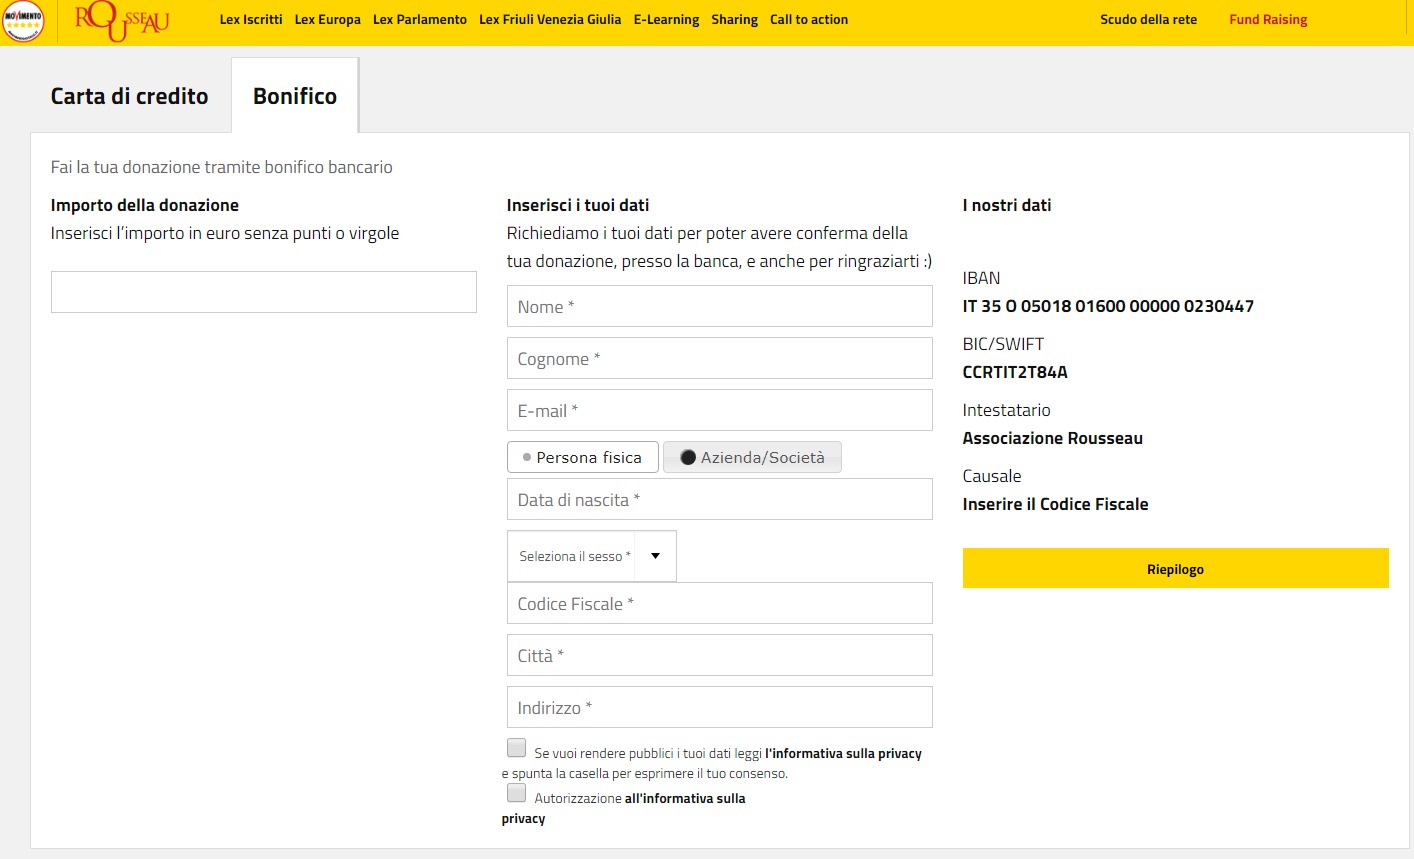Click into the E-mail field

click(x=720, y=410)
